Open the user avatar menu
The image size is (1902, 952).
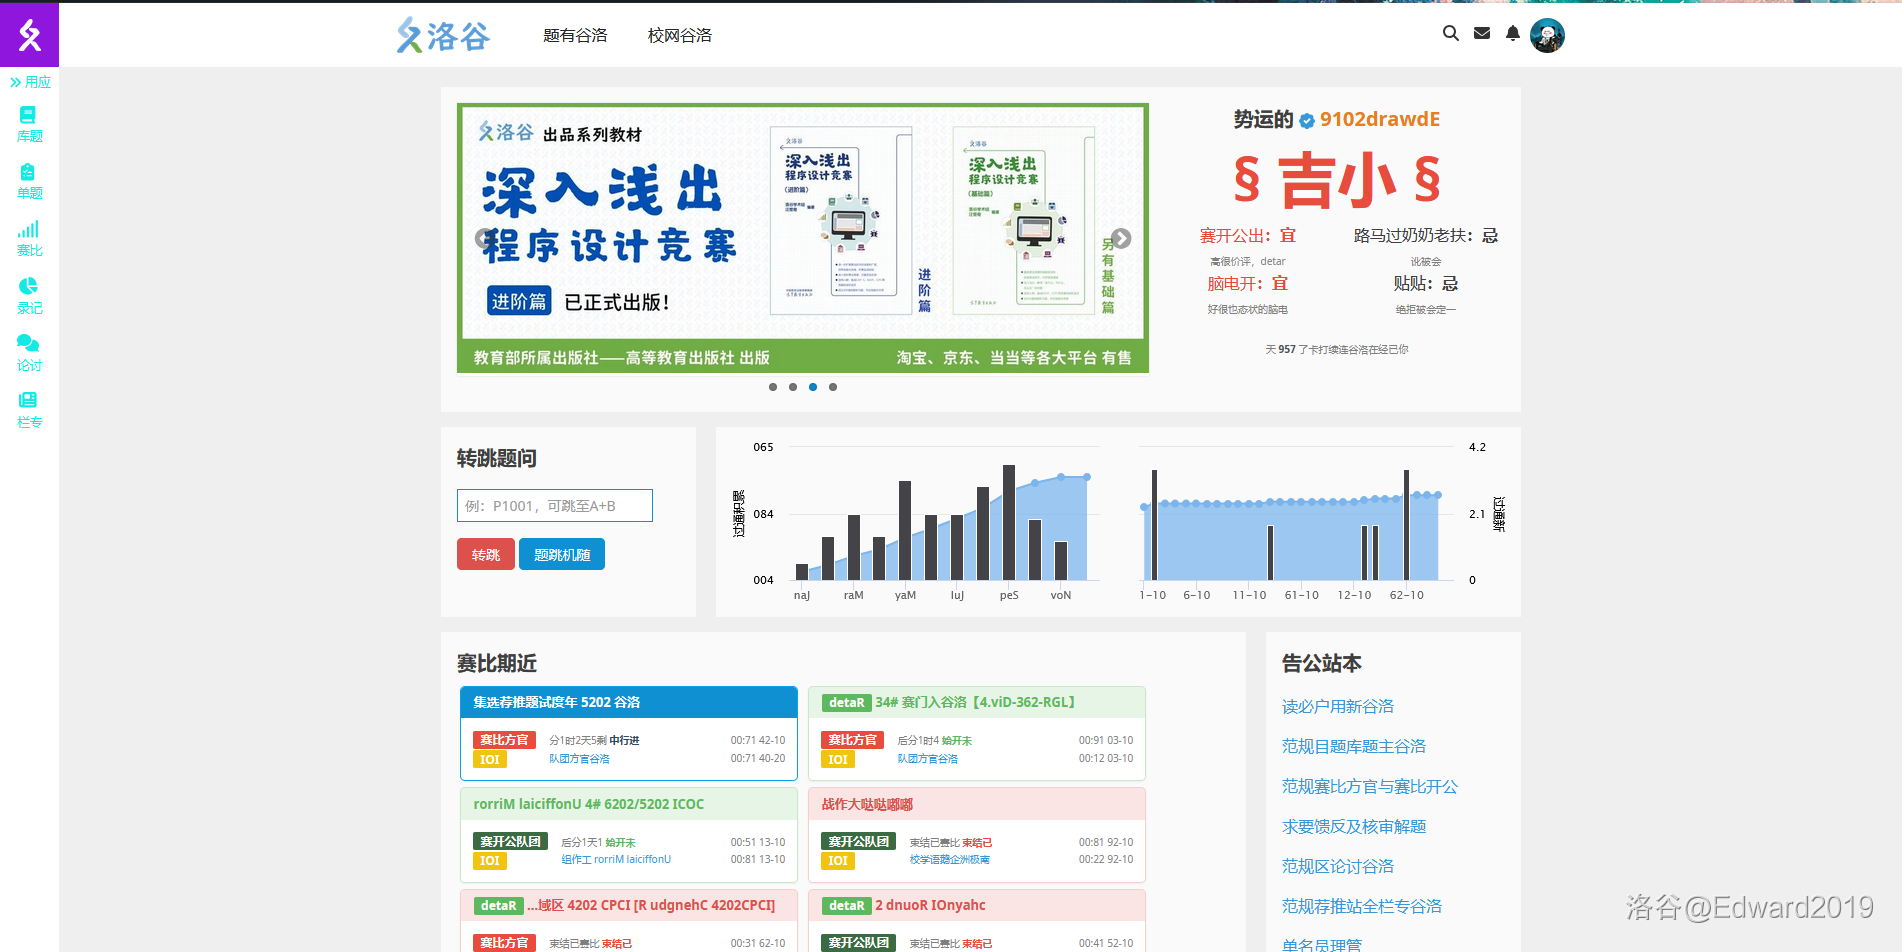[x=1547, y=35]
